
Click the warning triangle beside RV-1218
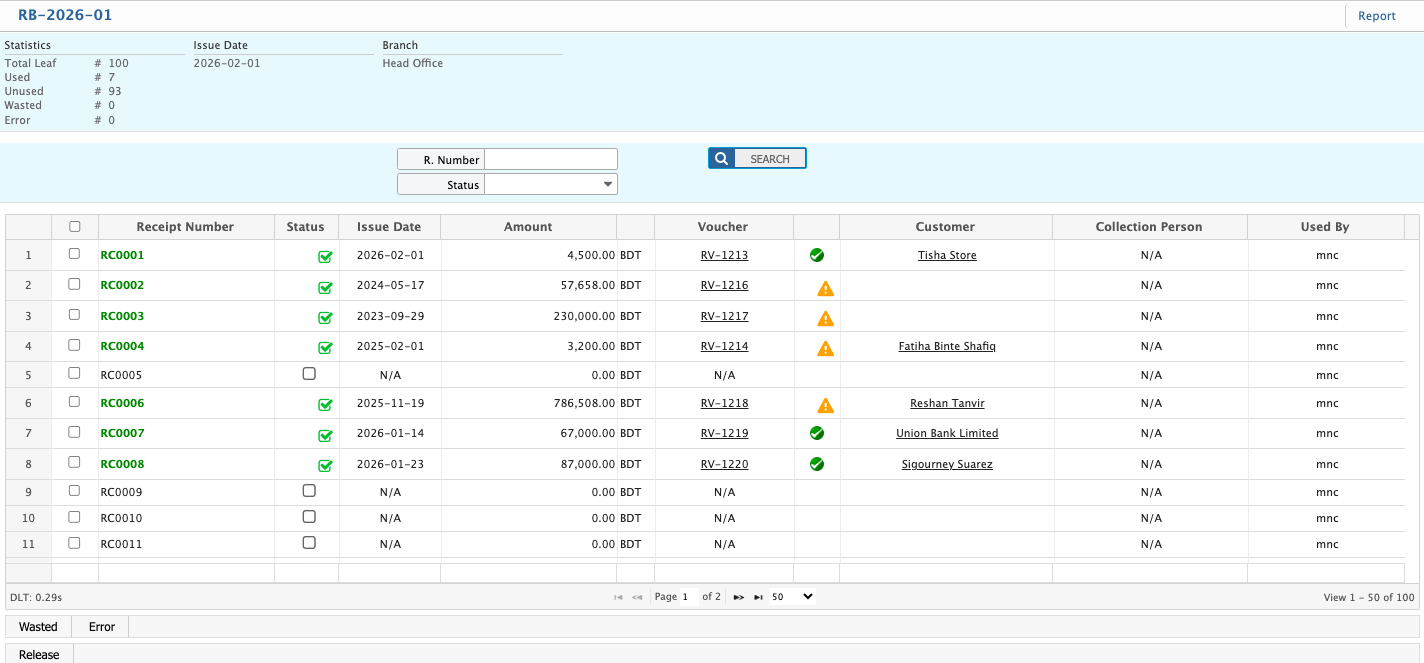point(825,406)
